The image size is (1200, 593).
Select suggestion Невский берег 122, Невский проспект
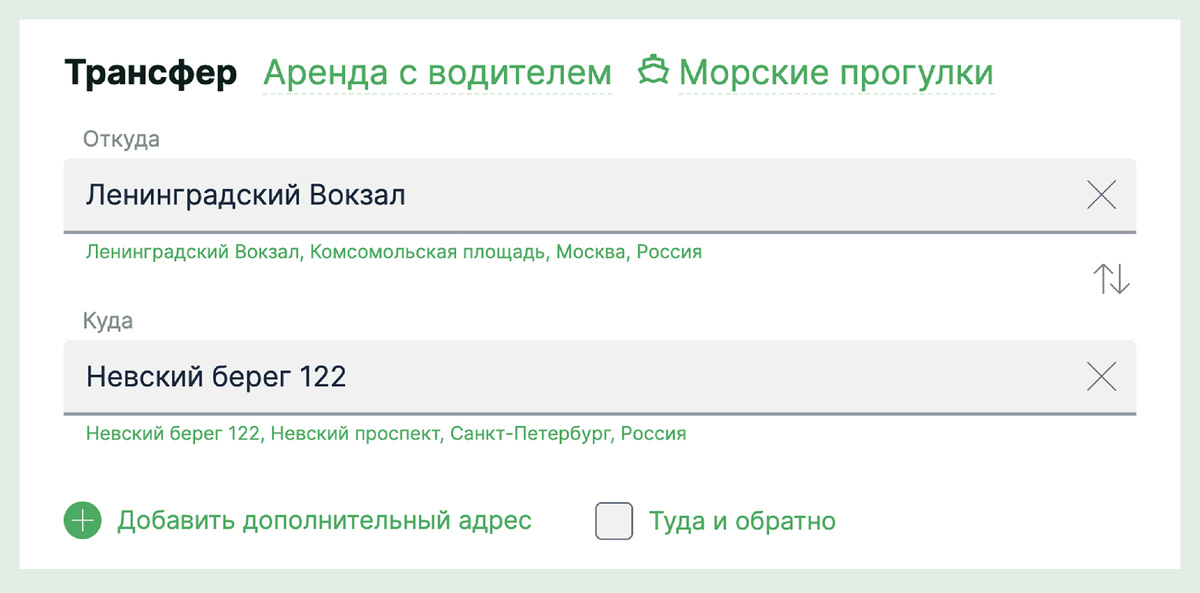(x=385, y=433)
